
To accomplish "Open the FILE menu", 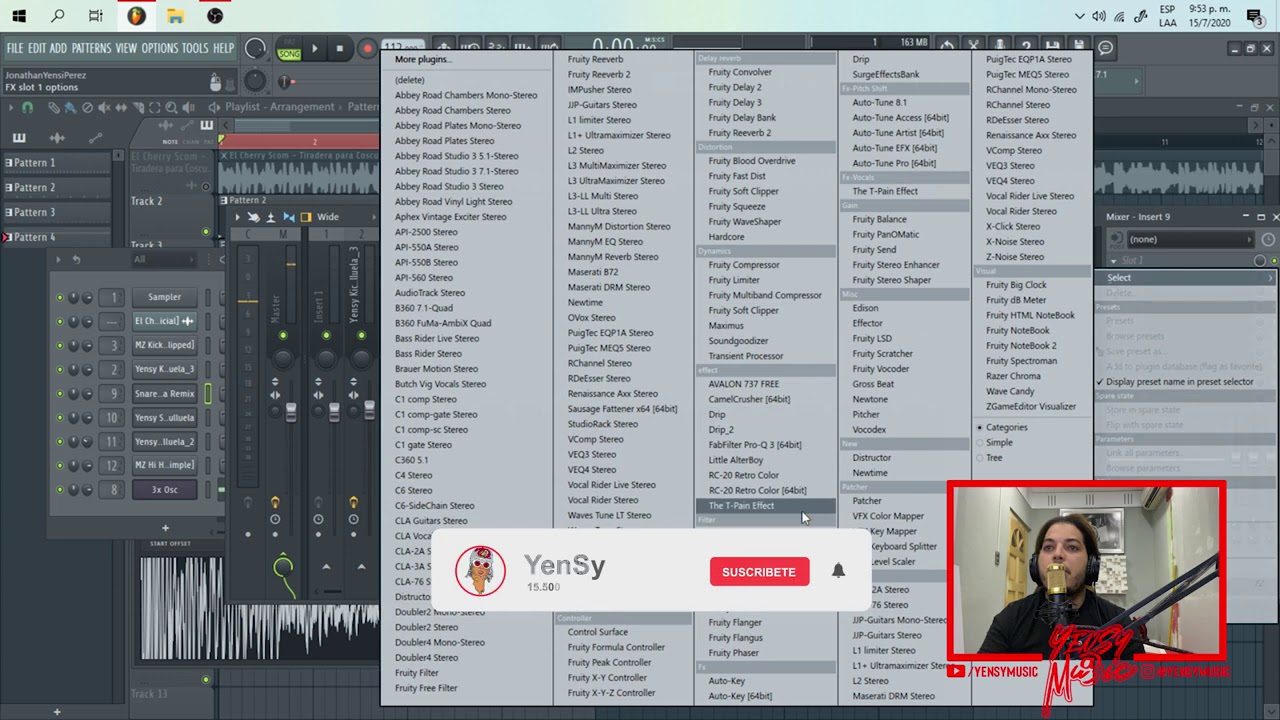I will tap(15, 48).
